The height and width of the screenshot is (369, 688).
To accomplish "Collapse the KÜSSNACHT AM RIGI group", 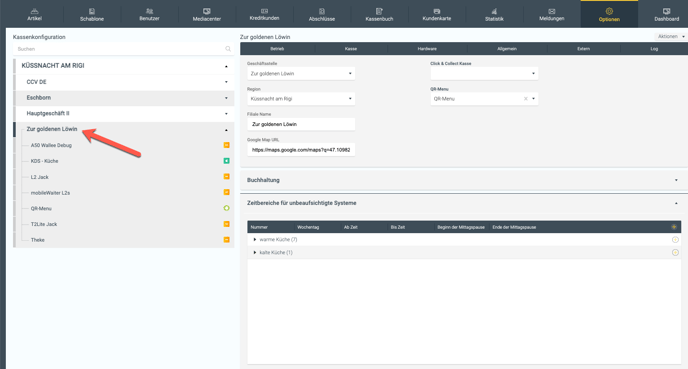I will click(x=226, y=66).
